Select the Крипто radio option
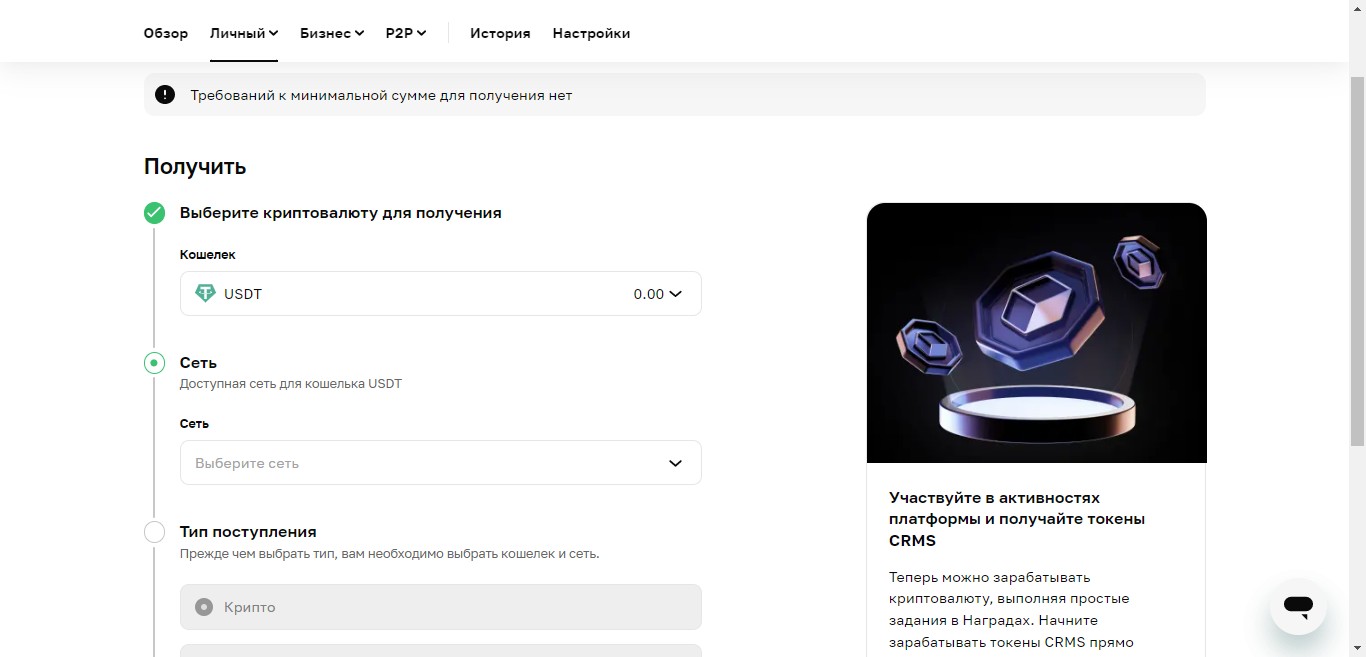Screen dimensions: 1366x657 204,607
